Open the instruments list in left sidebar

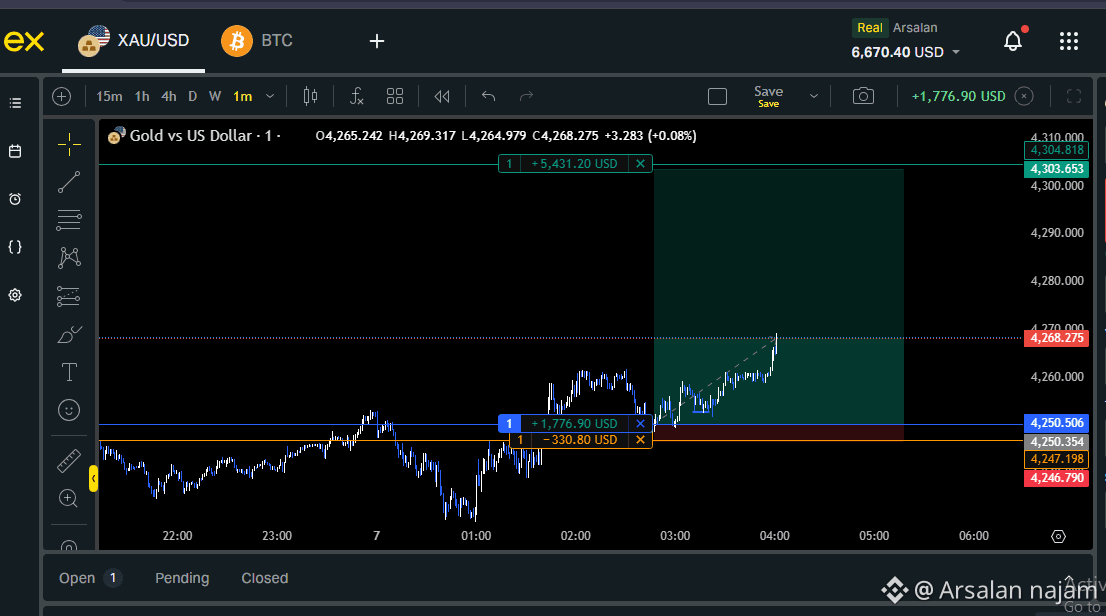click(x=15, y=104)
